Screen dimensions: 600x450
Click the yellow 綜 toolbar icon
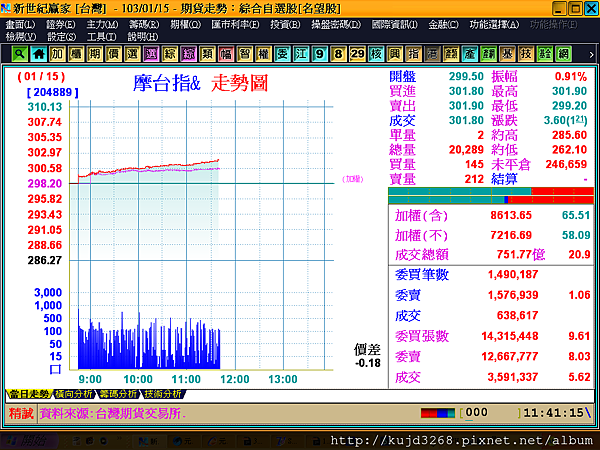[x=170, y=54]
